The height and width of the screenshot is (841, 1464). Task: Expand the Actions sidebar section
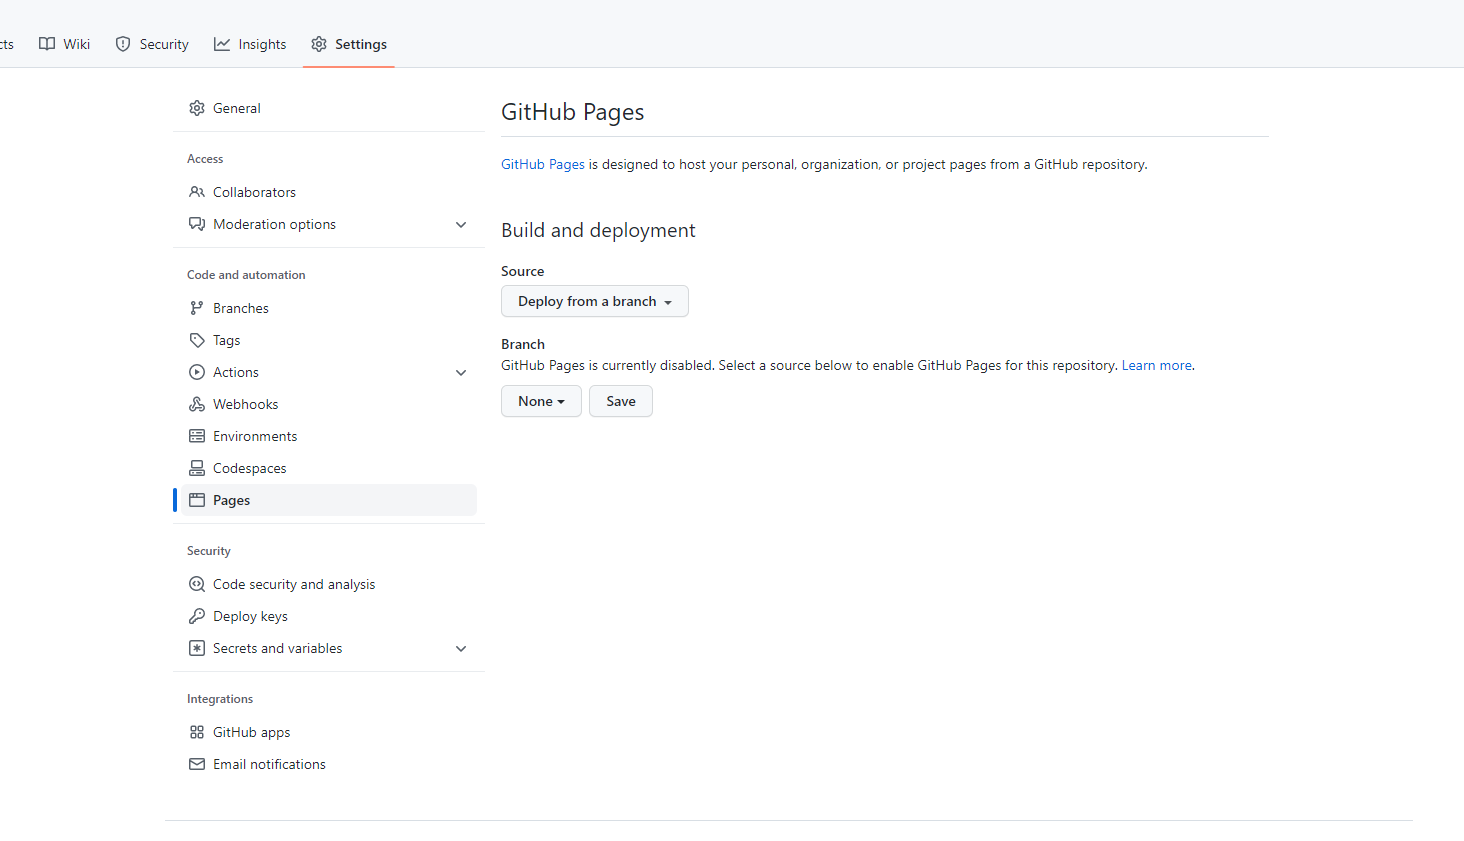click(x=461, y=372)
